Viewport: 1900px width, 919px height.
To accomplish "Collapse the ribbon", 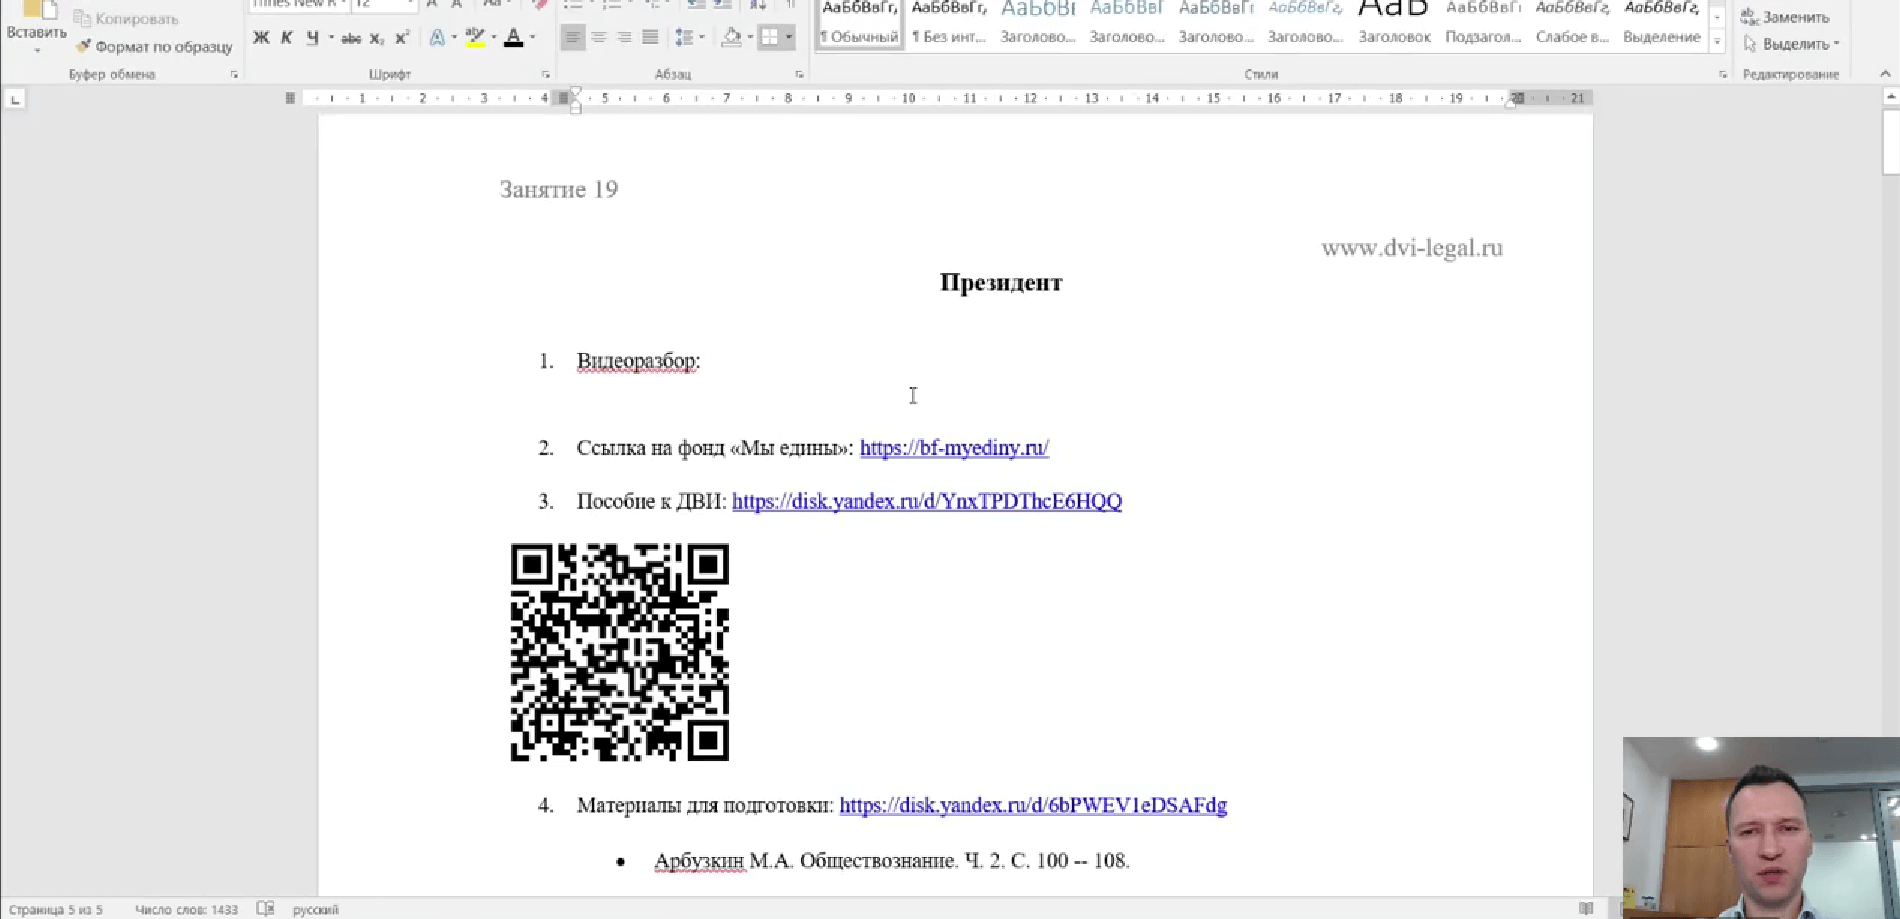I will [x=1885, y=74].
